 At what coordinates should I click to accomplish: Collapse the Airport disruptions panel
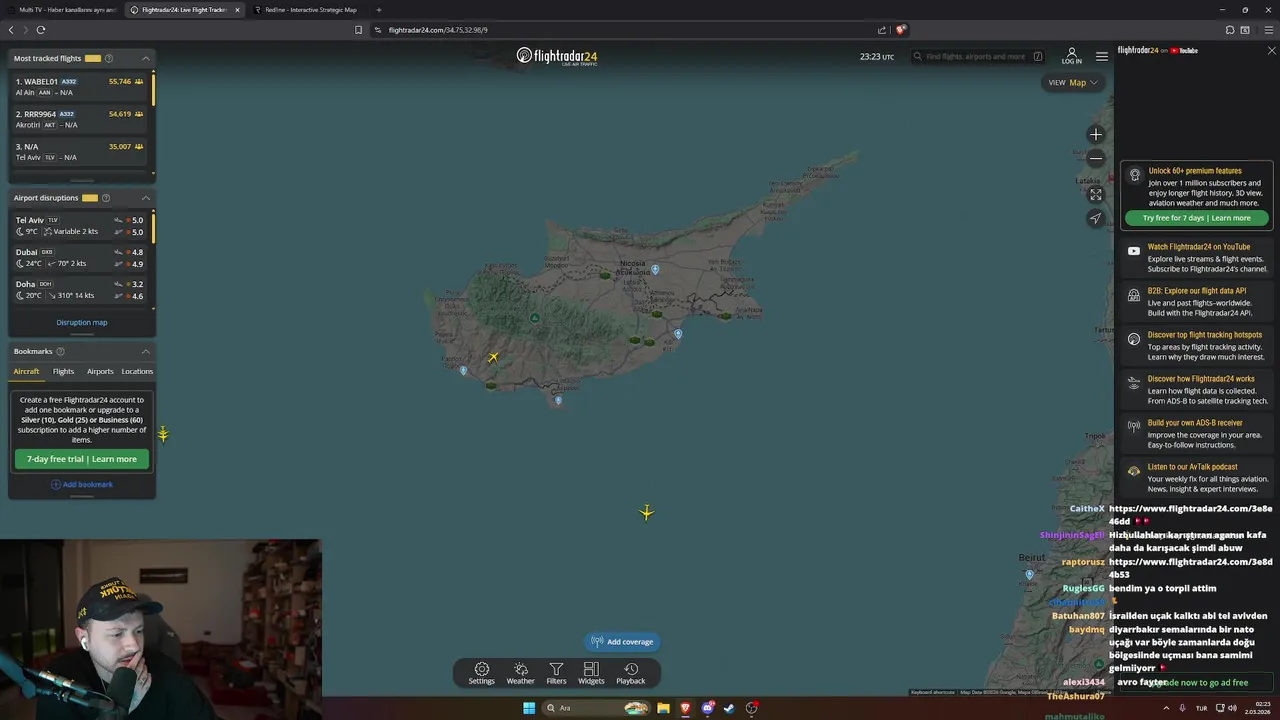click(x=145, y=198)
